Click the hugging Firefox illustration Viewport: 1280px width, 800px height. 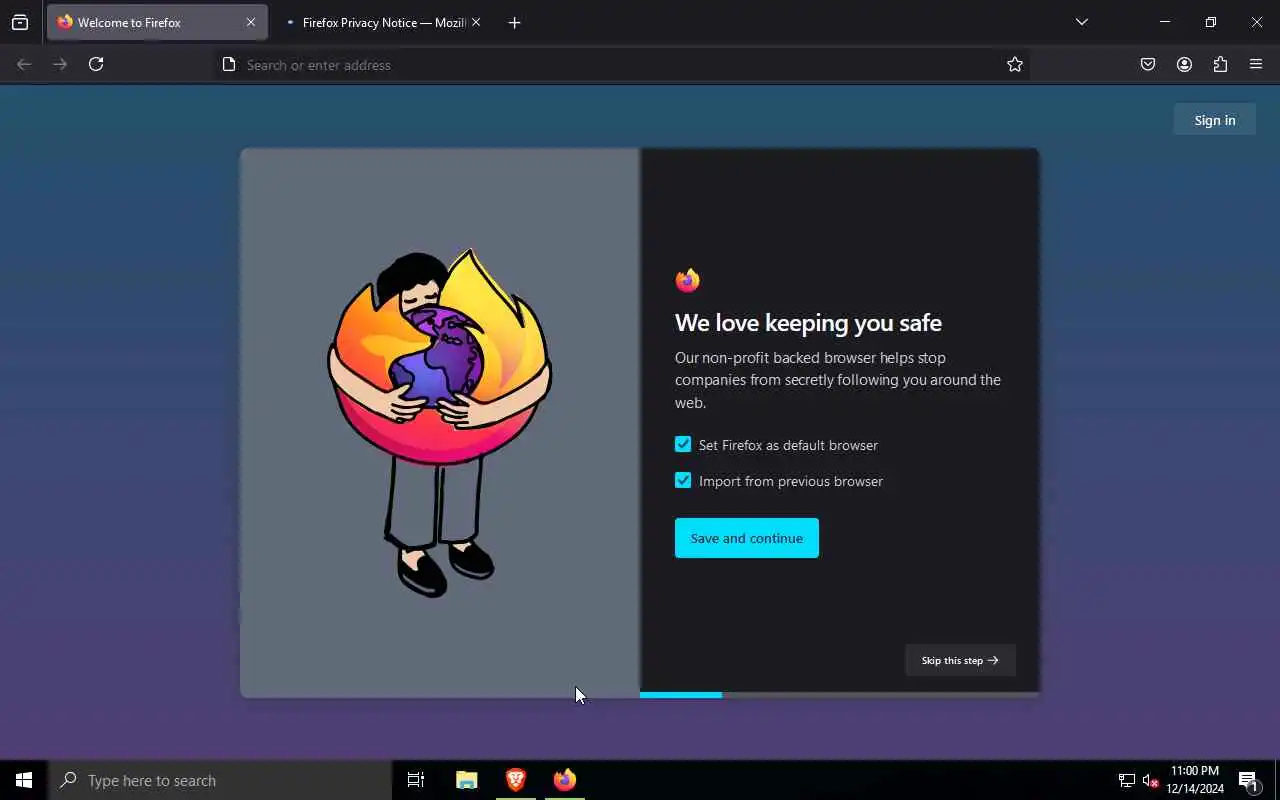click(440, 423)
